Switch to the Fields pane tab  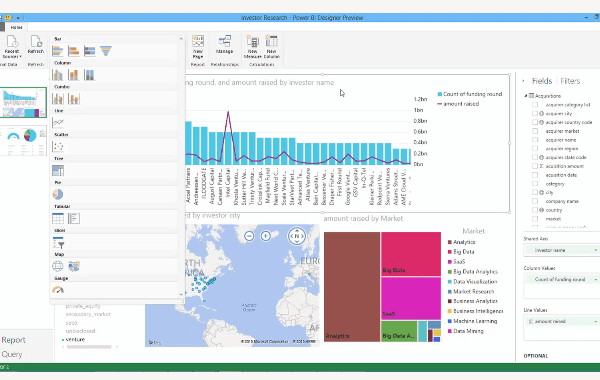click(x=542, y=81)
